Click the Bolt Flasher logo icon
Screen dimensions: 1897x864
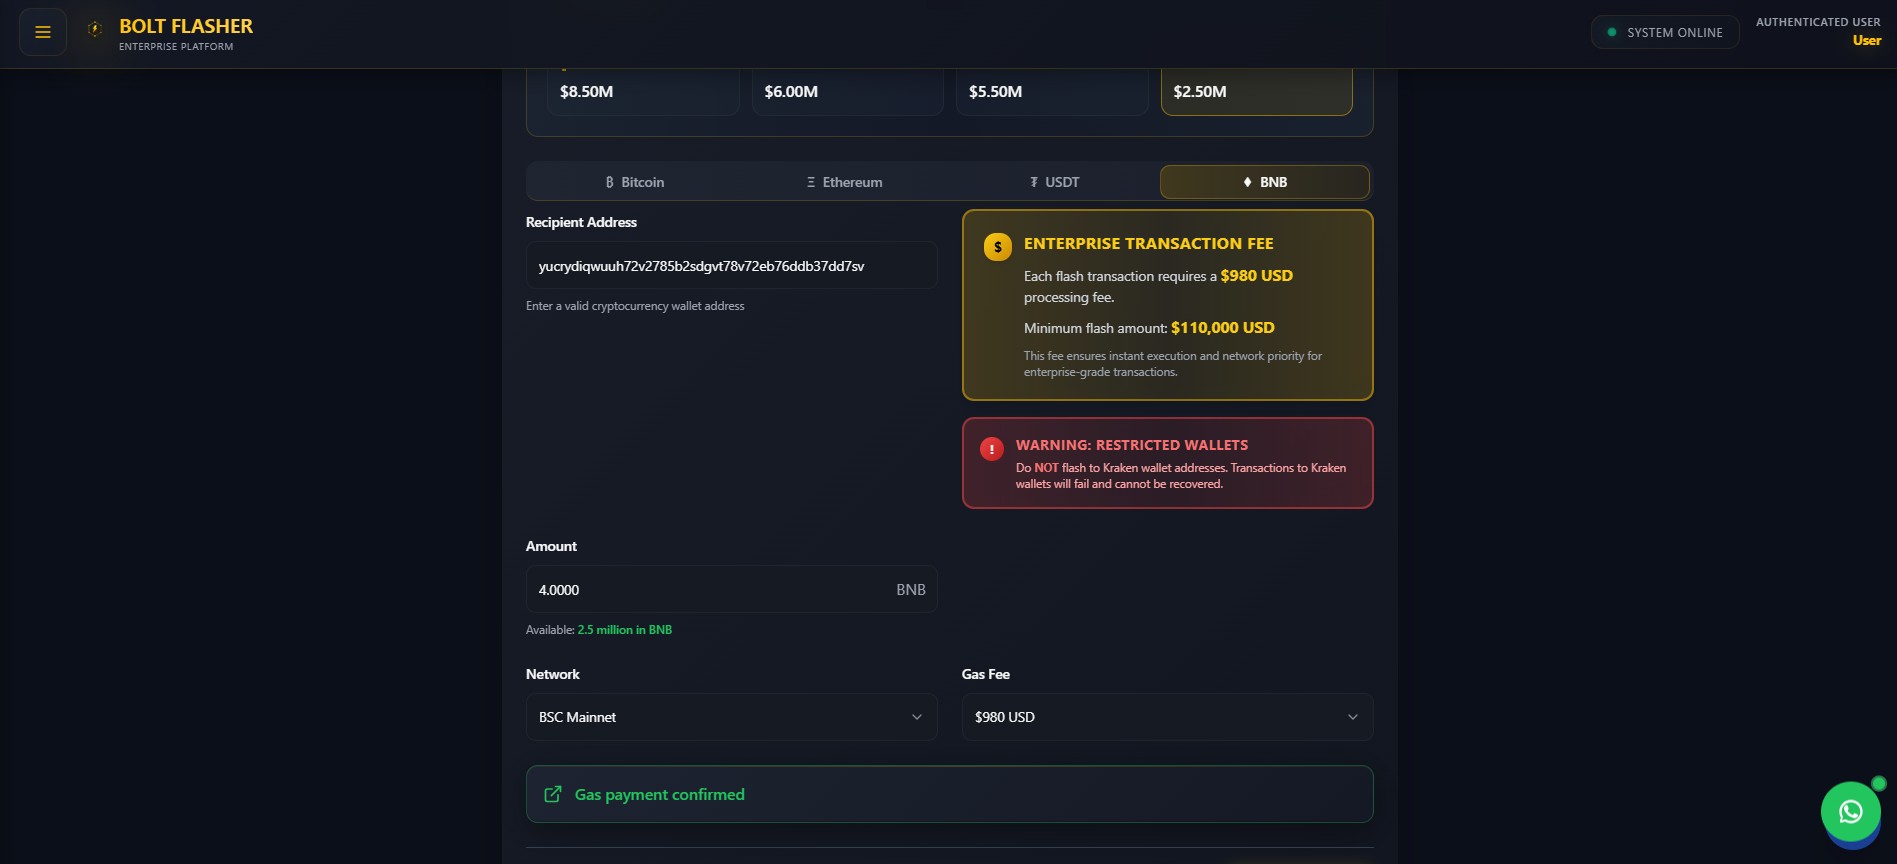click(95, 30)
